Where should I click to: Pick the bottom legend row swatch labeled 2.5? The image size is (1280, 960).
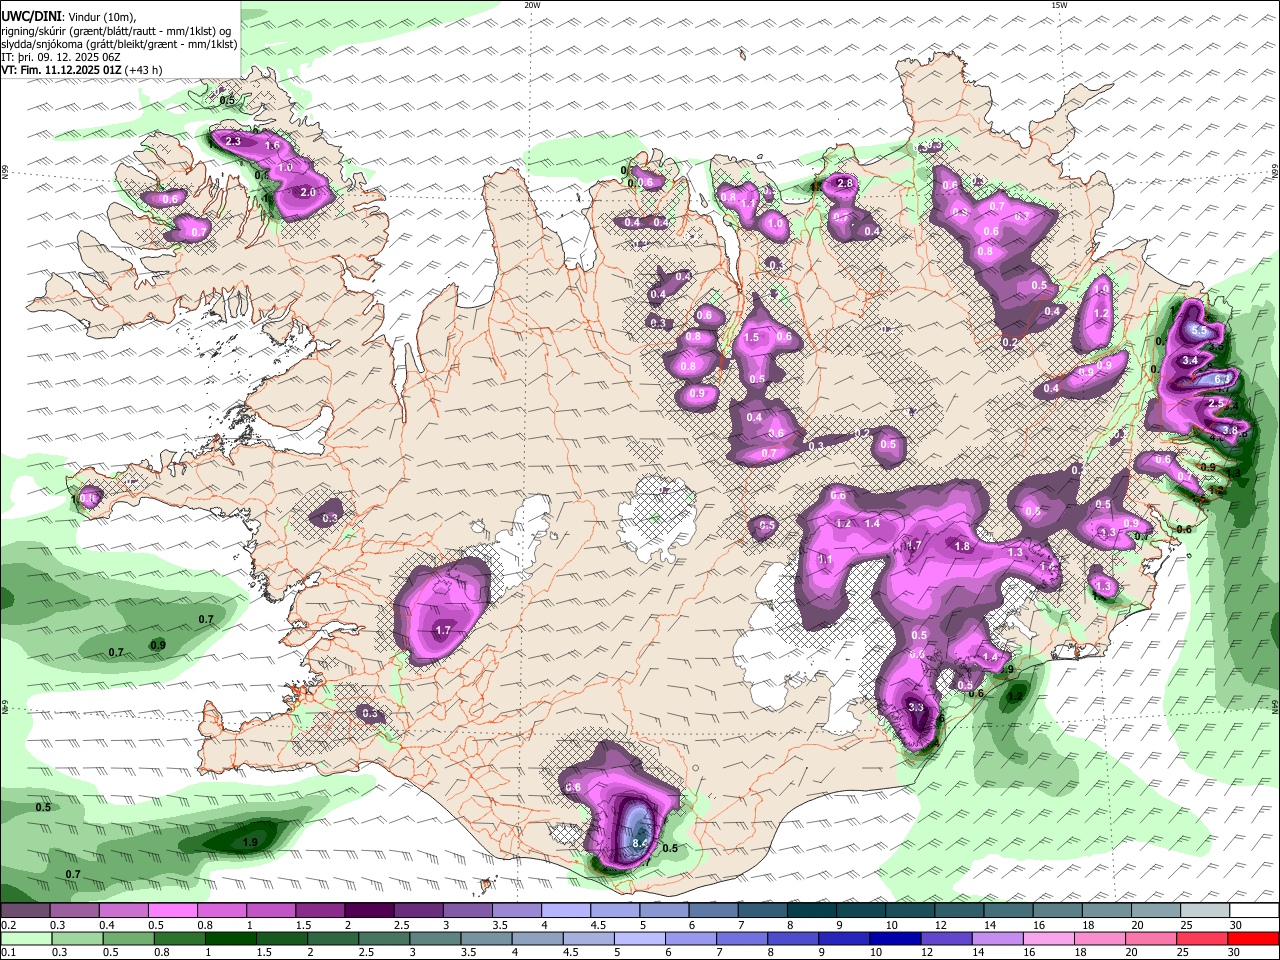384,939
